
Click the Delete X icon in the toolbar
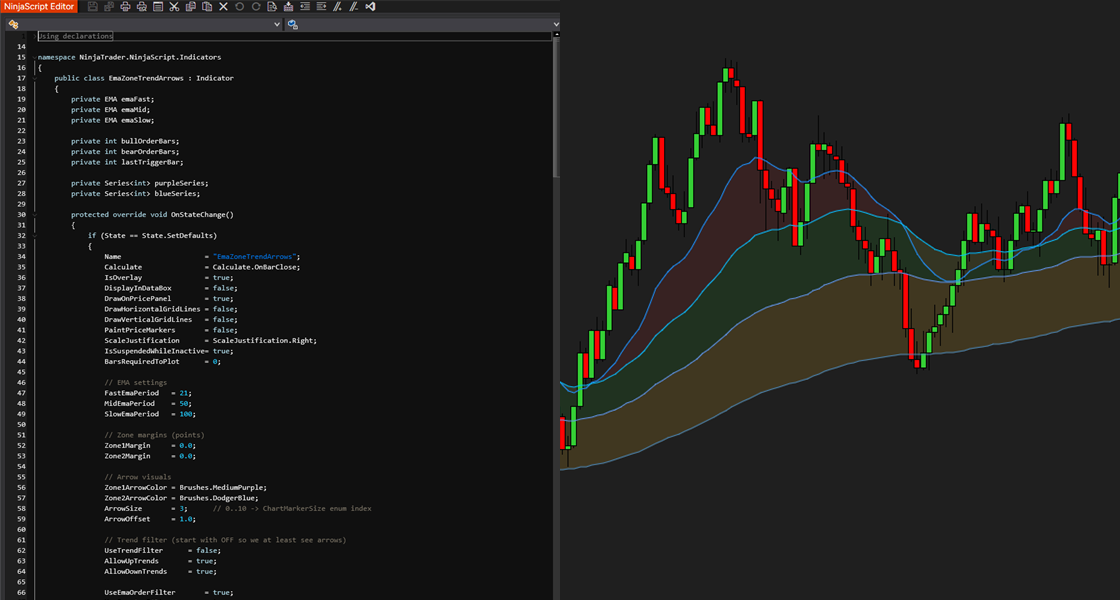[223, 6]
